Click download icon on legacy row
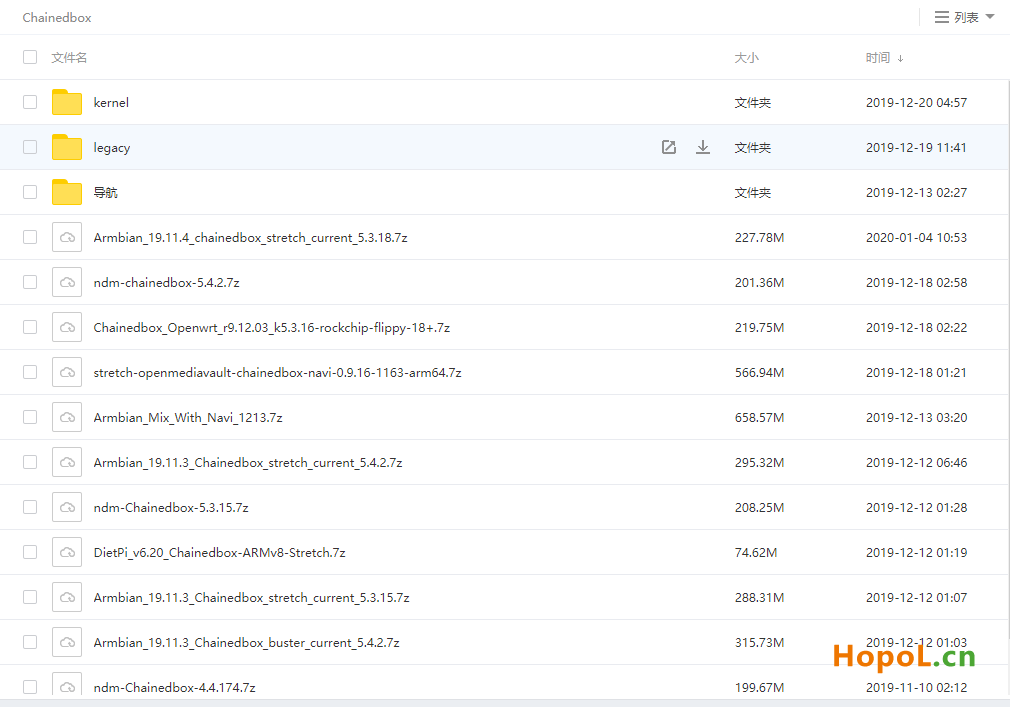This screenshot has height=707, width=1010. point(703,147)
